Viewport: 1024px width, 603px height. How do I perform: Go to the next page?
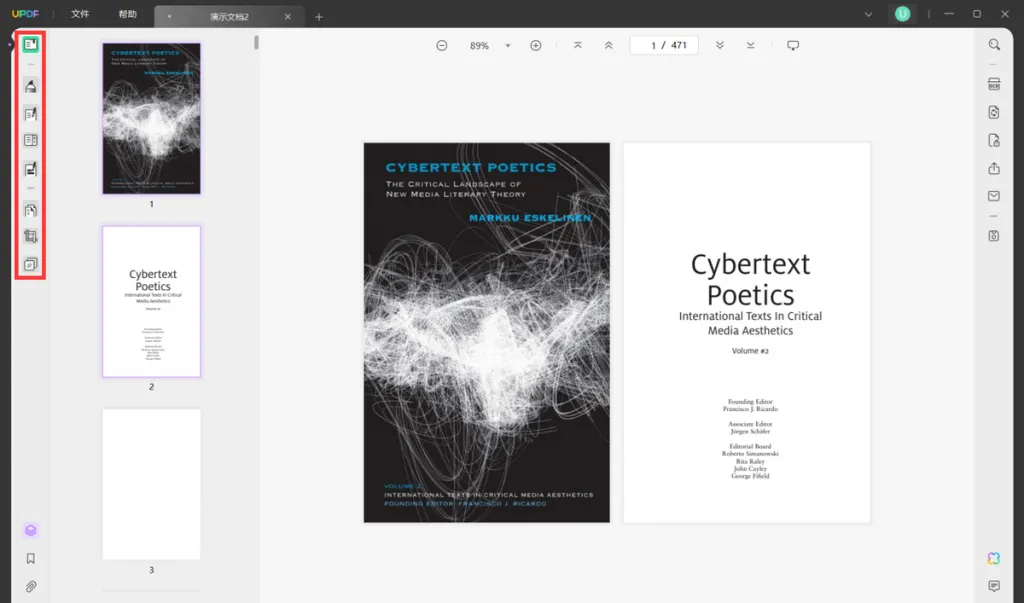tap(720, 46)
